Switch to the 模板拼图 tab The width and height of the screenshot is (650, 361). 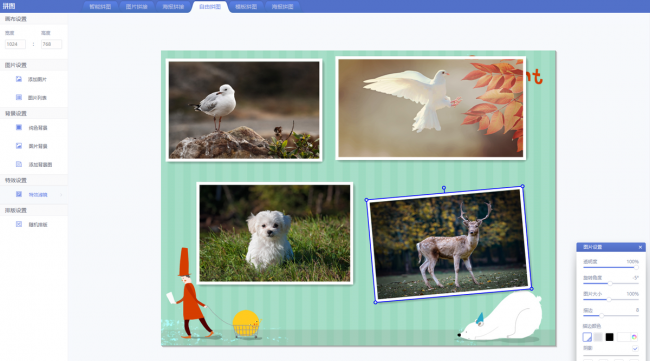(x=246, y=7)
